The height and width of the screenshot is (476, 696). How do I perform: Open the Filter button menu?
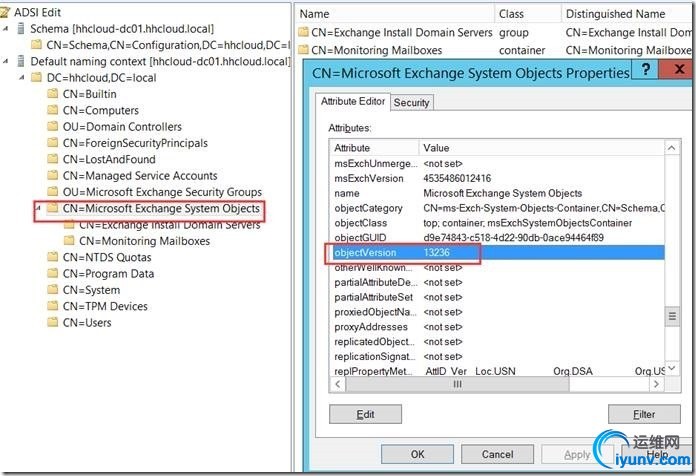(644, 414)
